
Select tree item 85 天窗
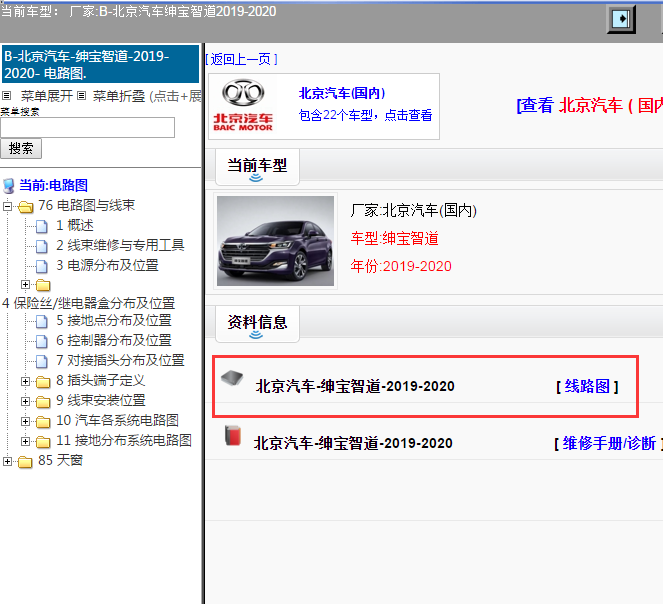[60, 460]
